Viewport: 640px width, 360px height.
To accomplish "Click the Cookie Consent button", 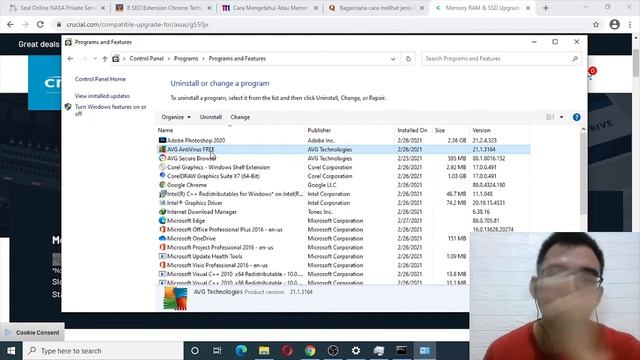I will point(32,333).
